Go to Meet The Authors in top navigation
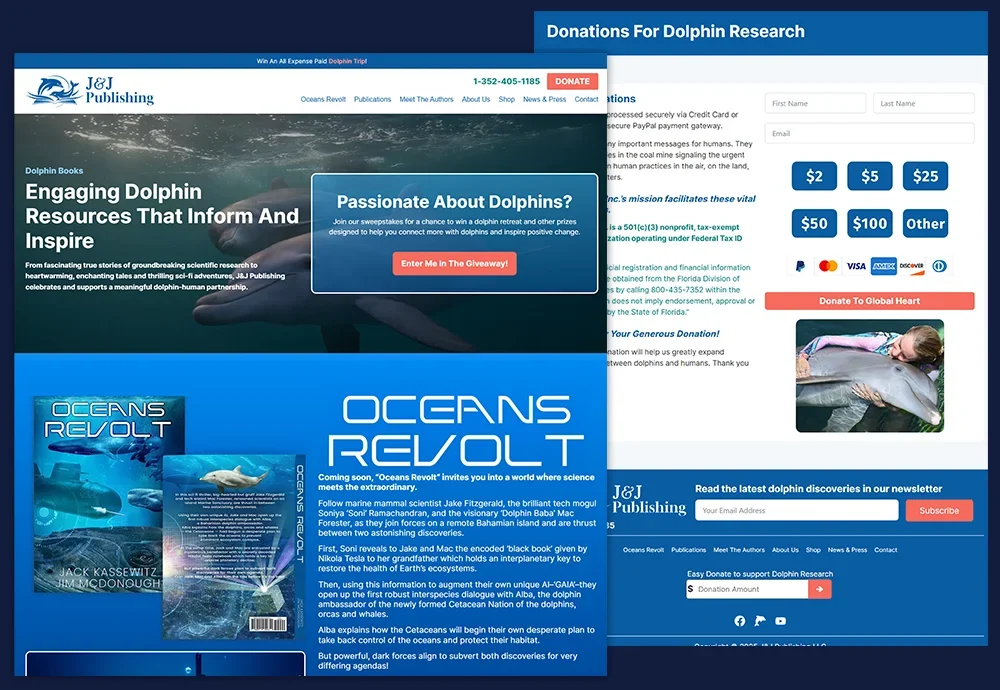 pyautogui.click(x=426, y=99)
